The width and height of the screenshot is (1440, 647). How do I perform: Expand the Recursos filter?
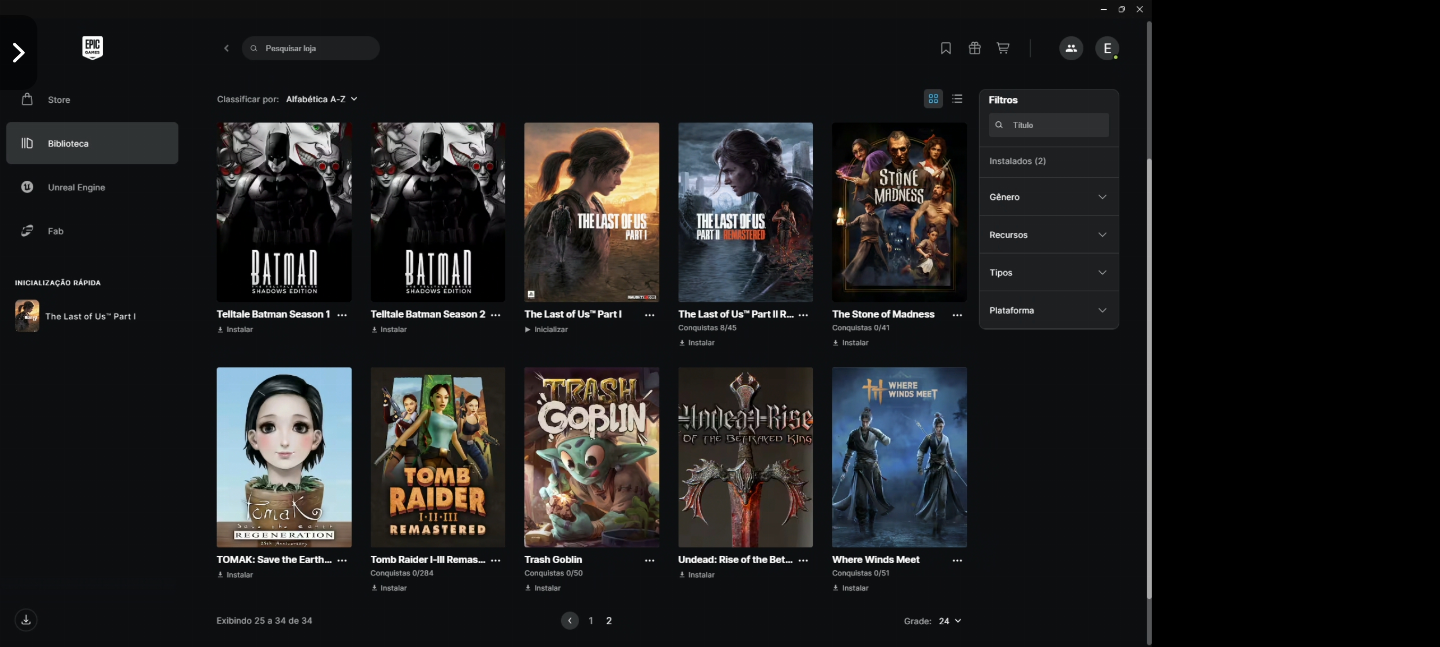point(1049,235)
